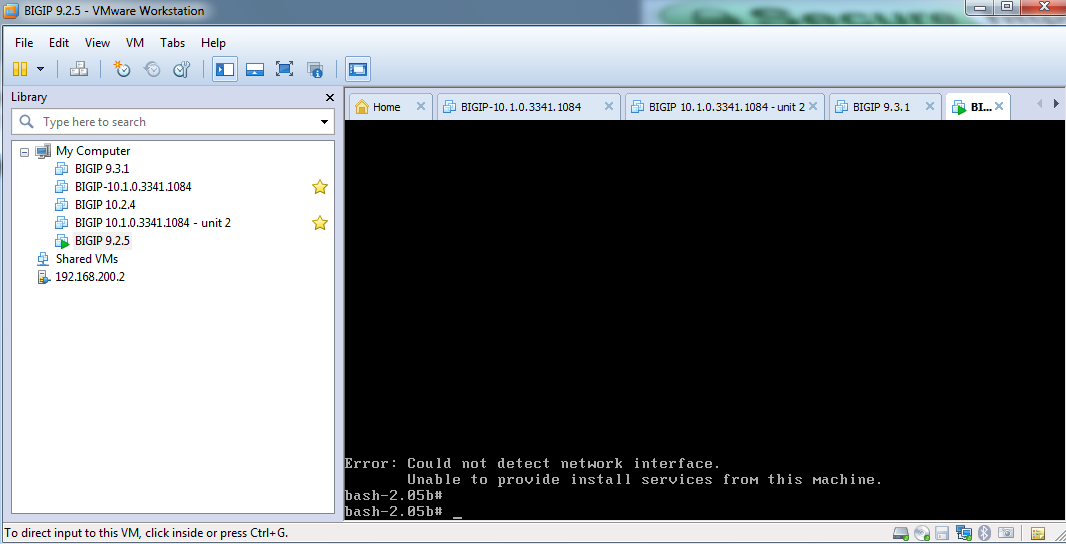Image resolution: width=1066 pixels, height=544 pixels.
Task: Open the File menu
Action: coord(24,43)
